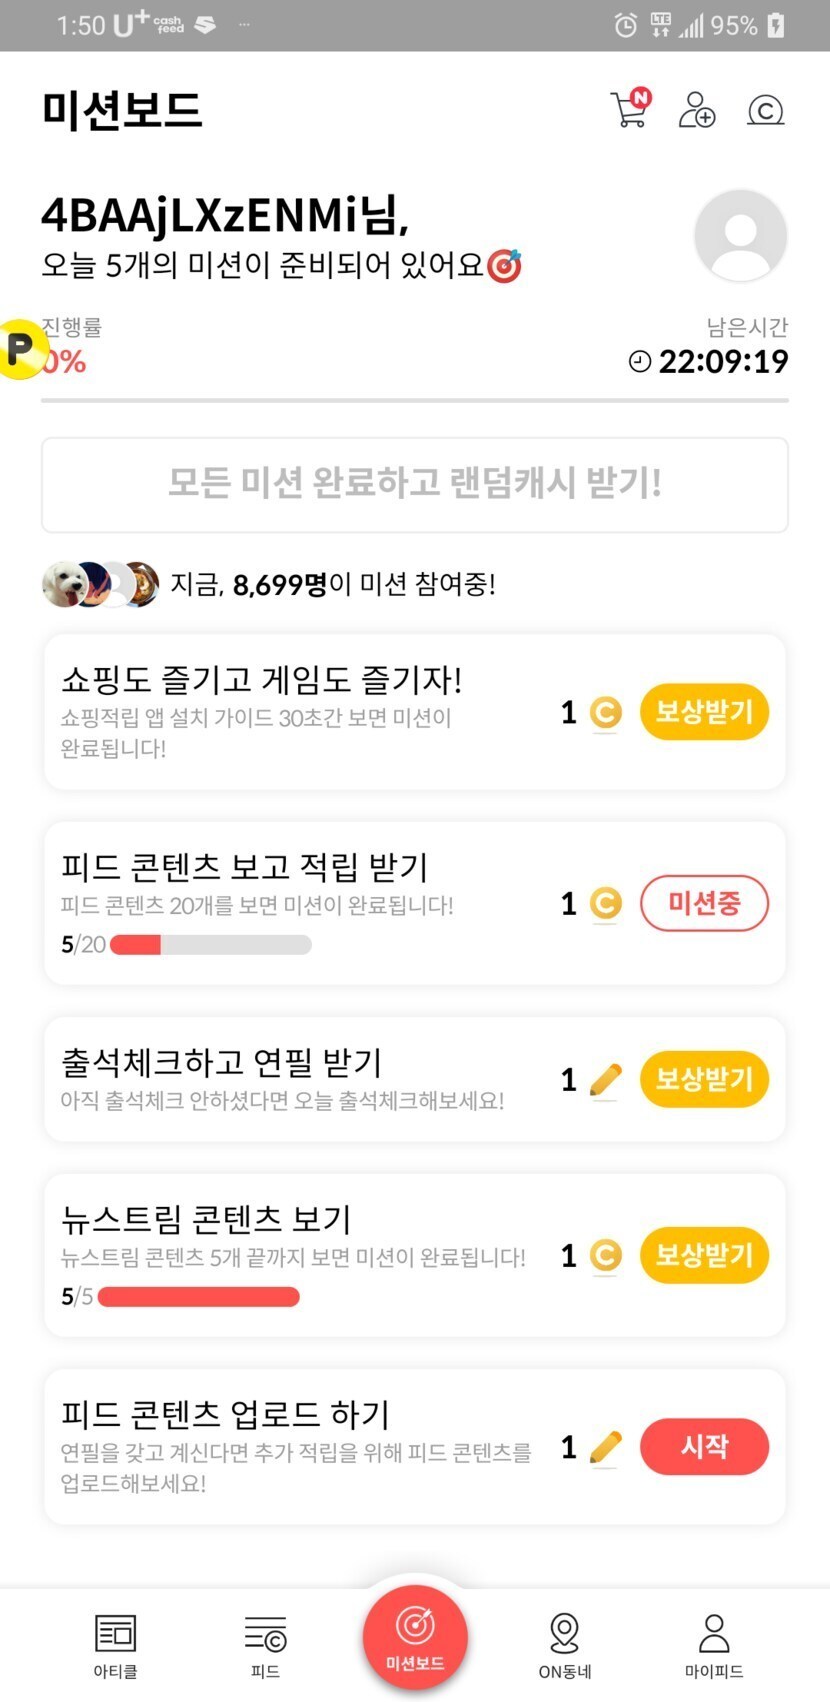Screen dimensions: 830x1702
Task: Claim reward for newstream content mission
Action: [704, 1256]
